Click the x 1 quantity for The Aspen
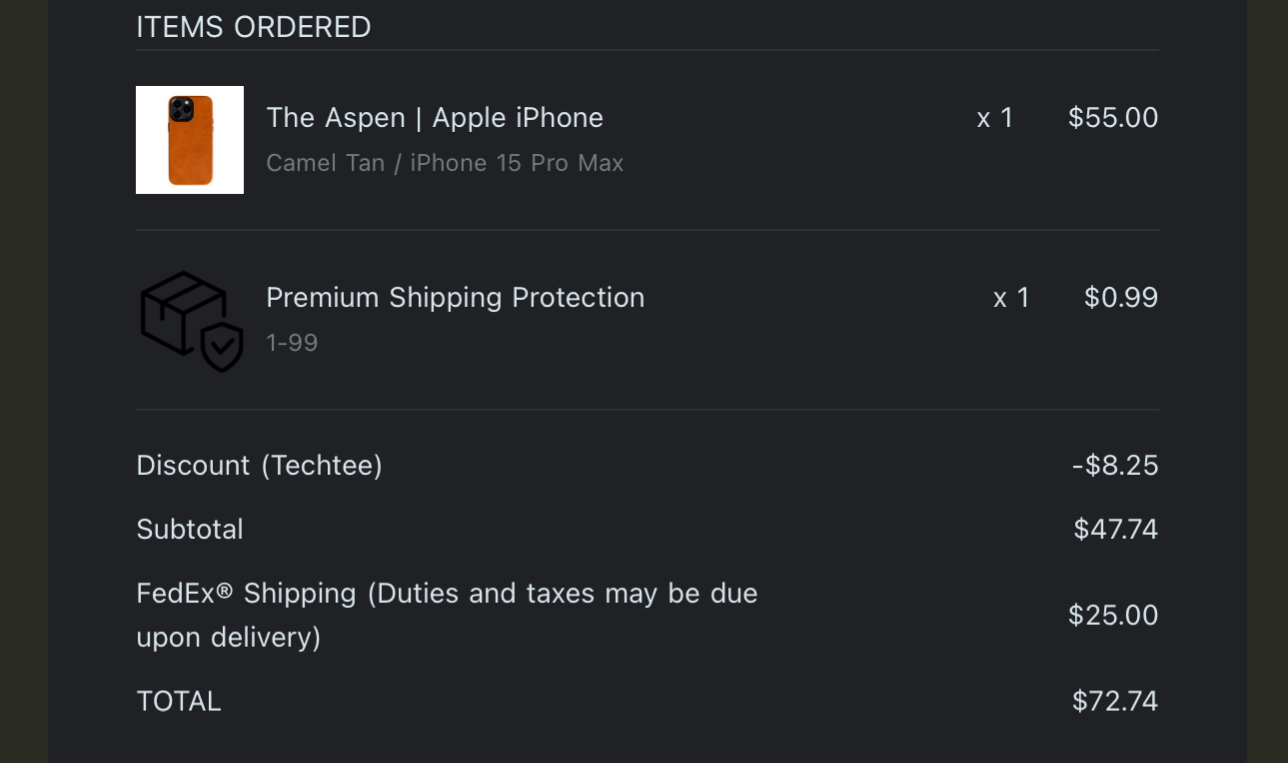The height and width of the screenshot is (763, 1288). [994, 119]
